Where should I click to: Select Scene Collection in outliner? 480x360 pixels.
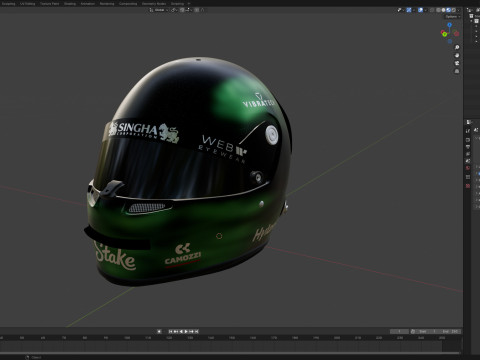(475, 16)
